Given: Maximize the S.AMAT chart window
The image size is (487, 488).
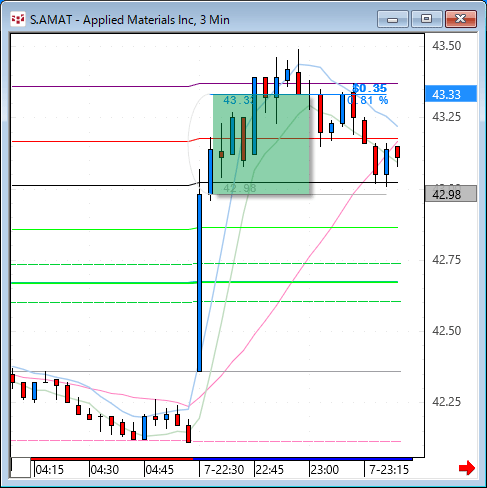Looking at the screenshot, I should pos(426,19).
